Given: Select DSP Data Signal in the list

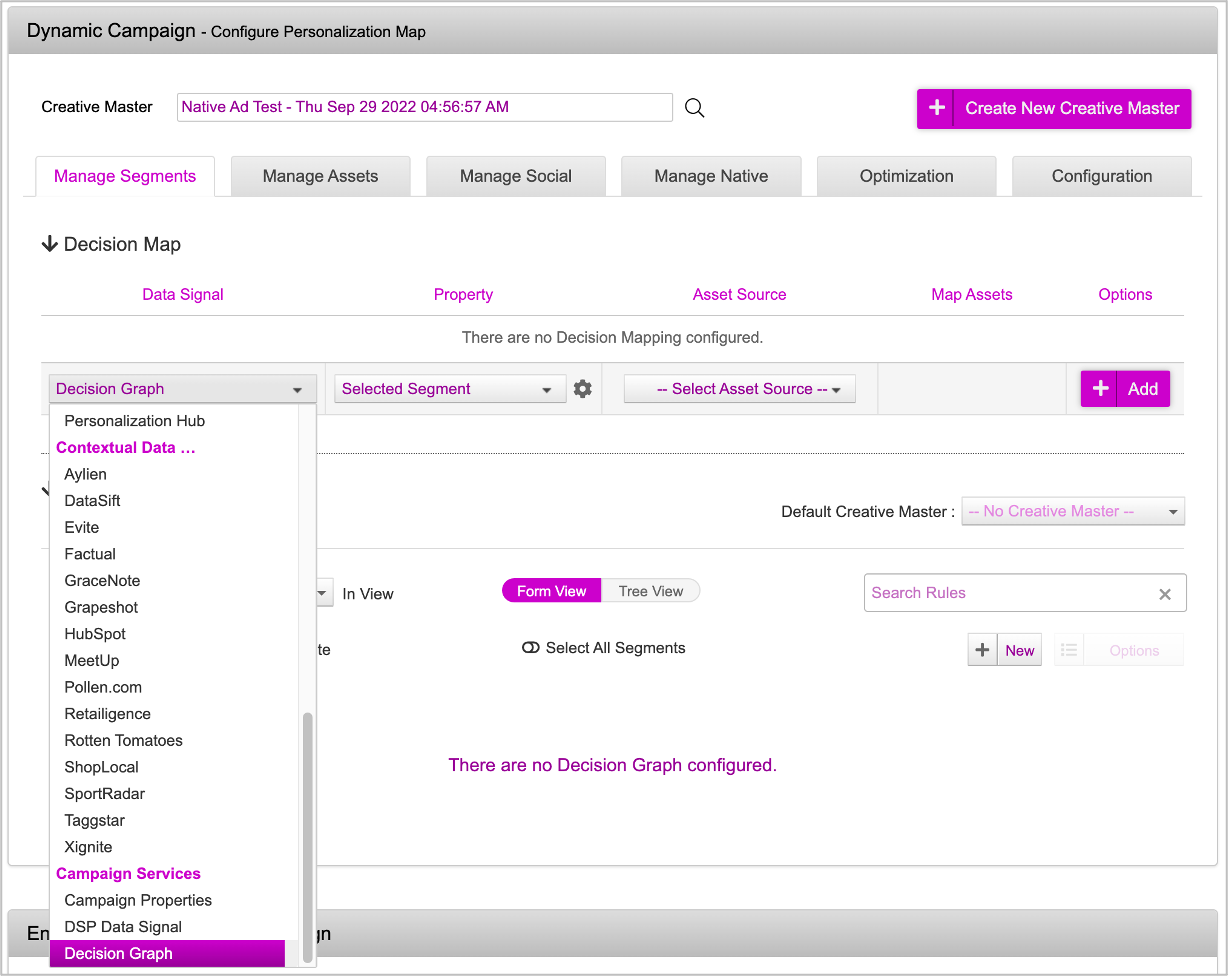Looking at the screenshot, I should (123, 927).
